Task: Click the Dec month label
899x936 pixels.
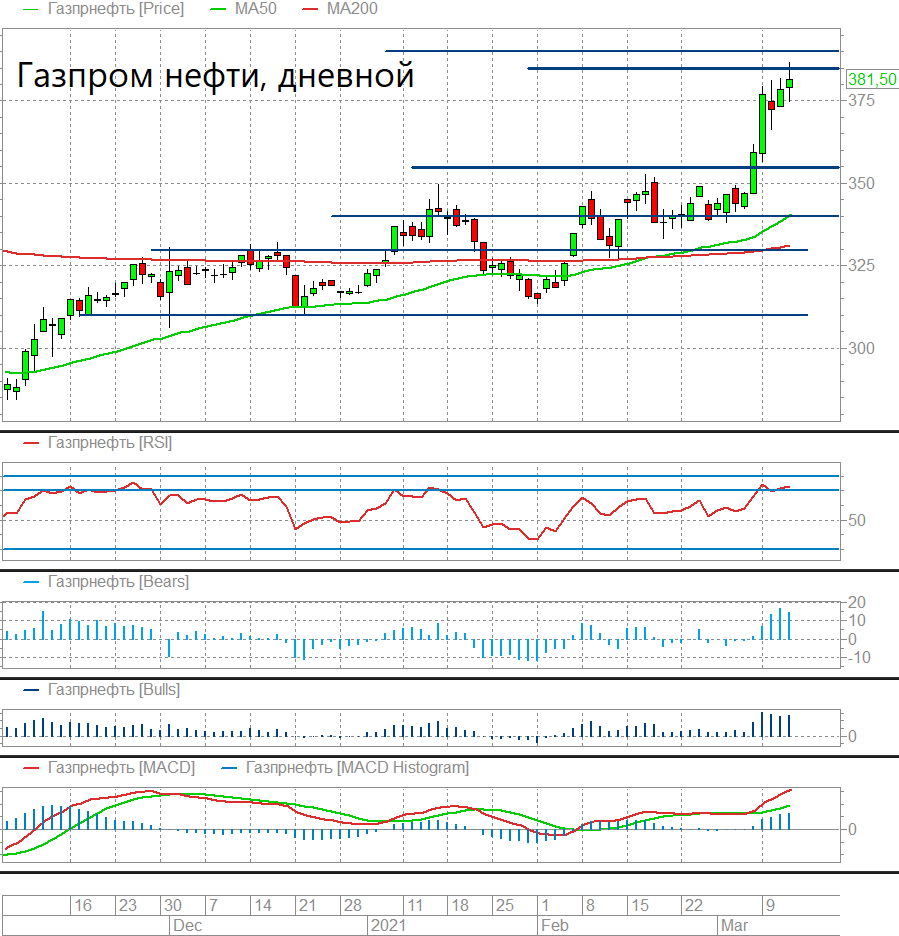Action: coord(187,925)
